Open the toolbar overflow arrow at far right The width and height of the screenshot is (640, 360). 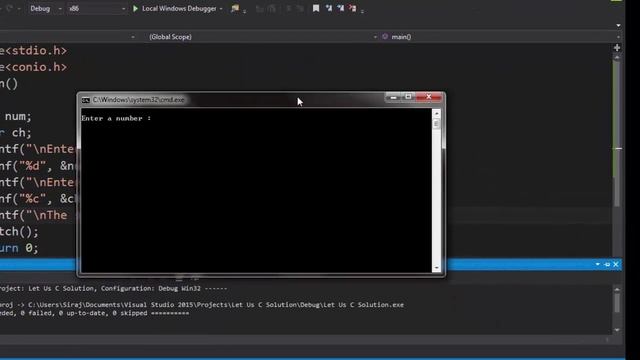(618, 25)
